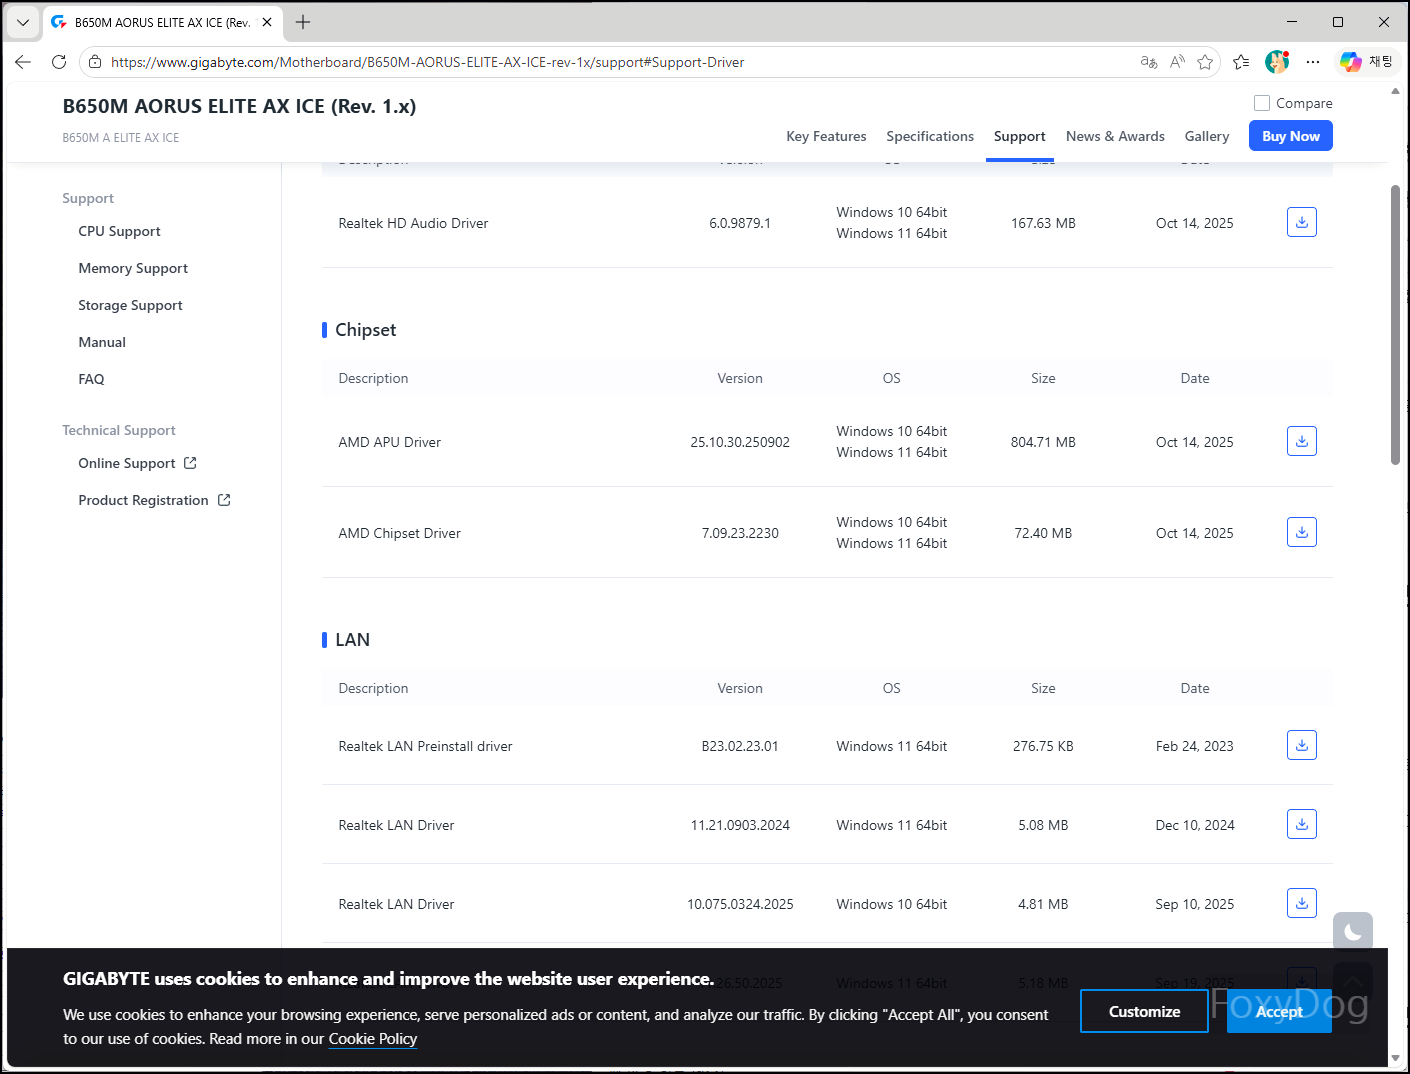Select the version 7.09.23.2230 cell
1410x1074 pixels.
(x=740, y=533)
